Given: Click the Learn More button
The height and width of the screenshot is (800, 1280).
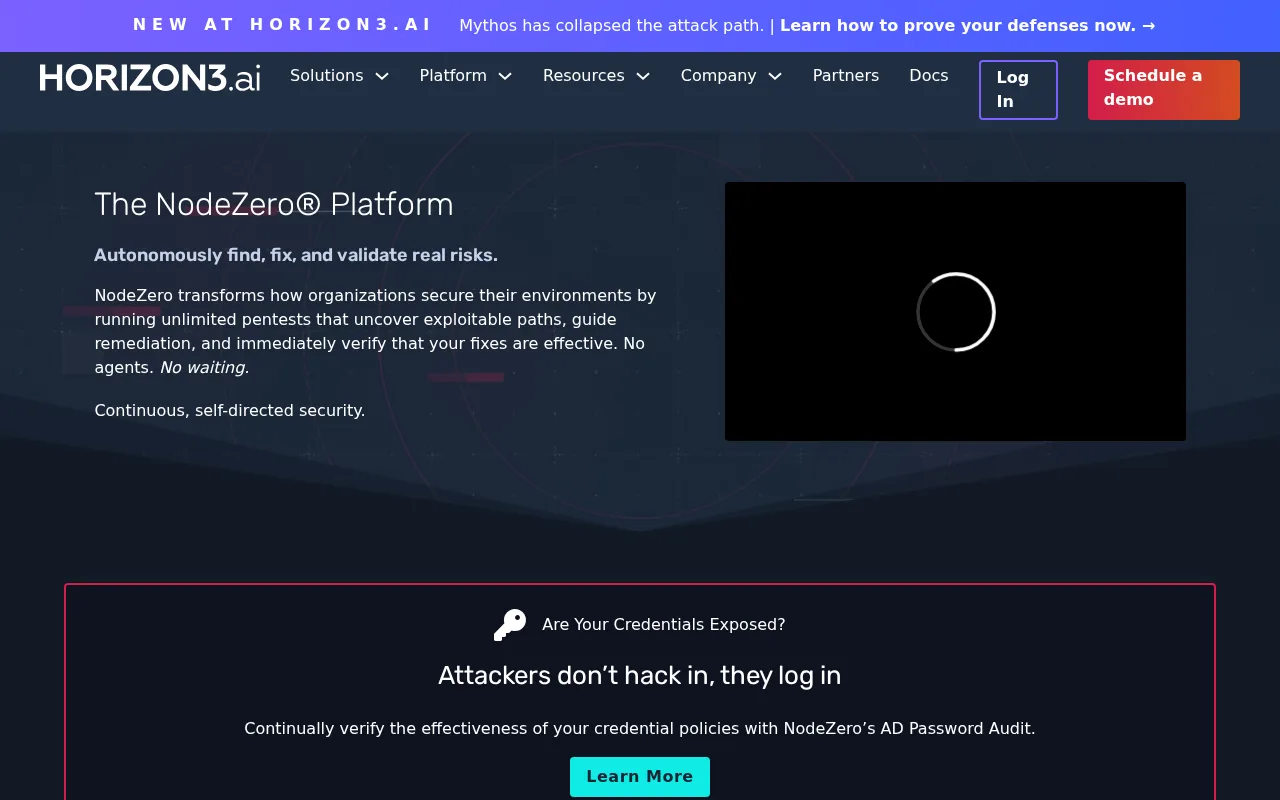Looking at the screenshot, I should (x=640, y=777).
